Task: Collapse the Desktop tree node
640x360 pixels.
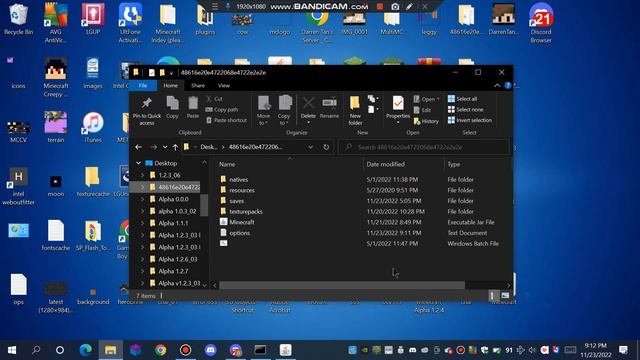Action: [x=139, y=163]
